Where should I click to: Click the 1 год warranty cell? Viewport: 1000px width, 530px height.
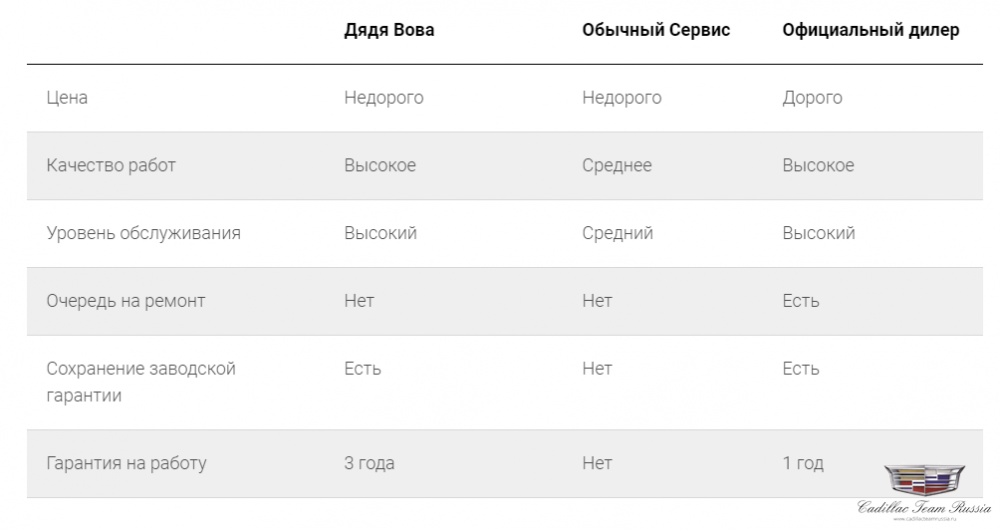click(803, 463)
